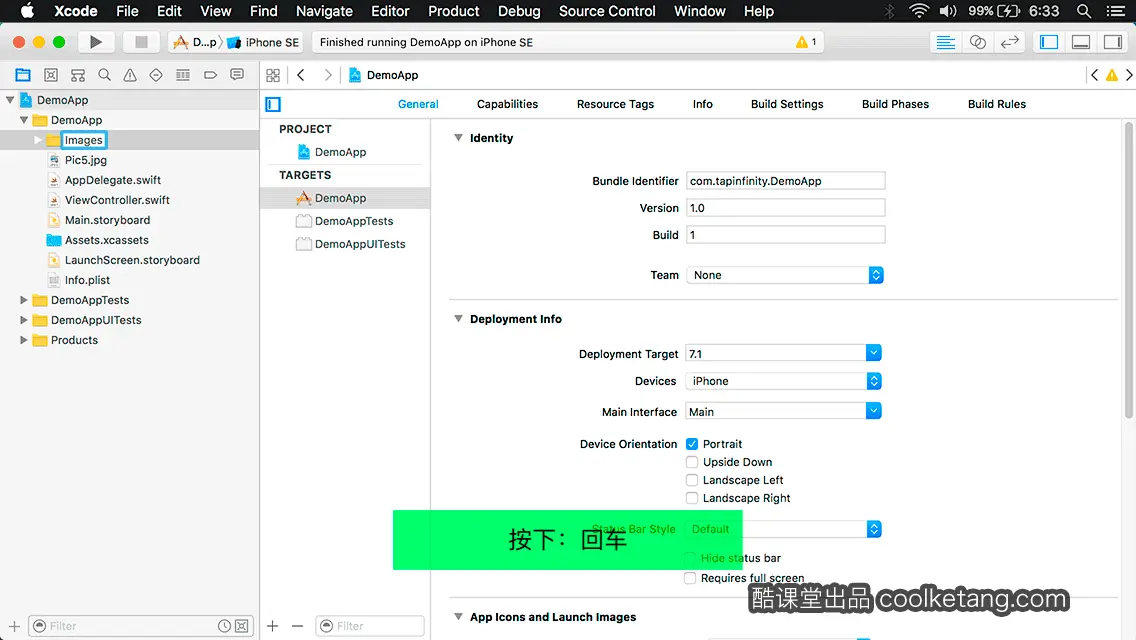Add a new target with plus
This screenshot has width=1136, height=640.
272,626
